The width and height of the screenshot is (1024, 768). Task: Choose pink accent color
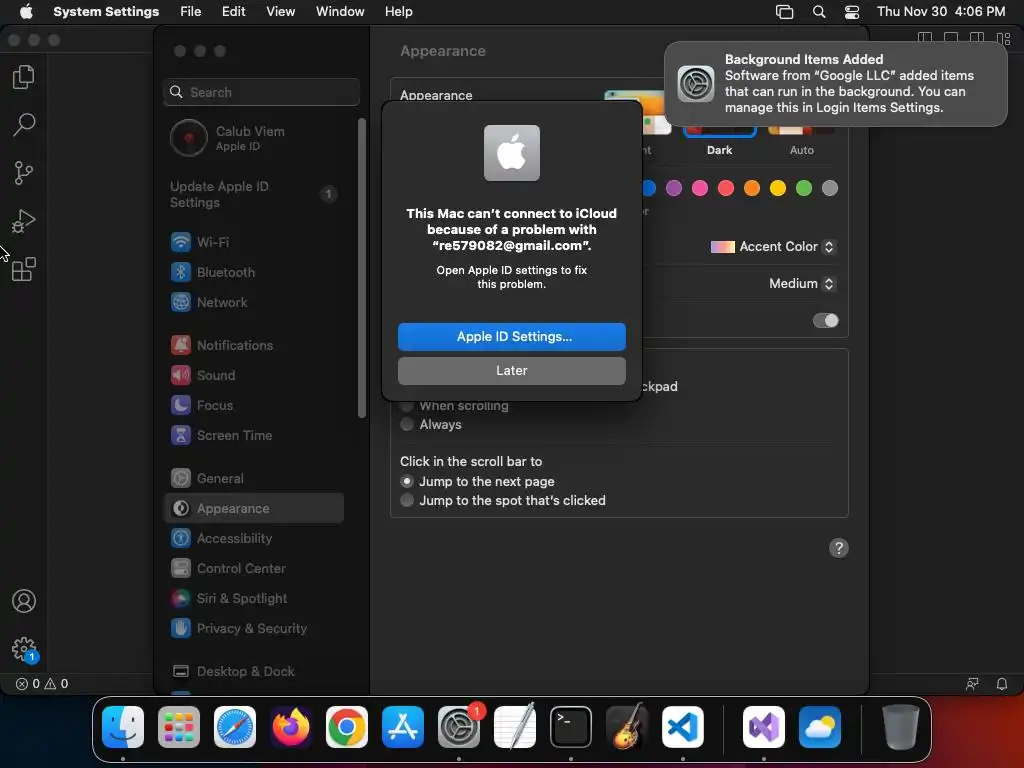click(699, 189)
